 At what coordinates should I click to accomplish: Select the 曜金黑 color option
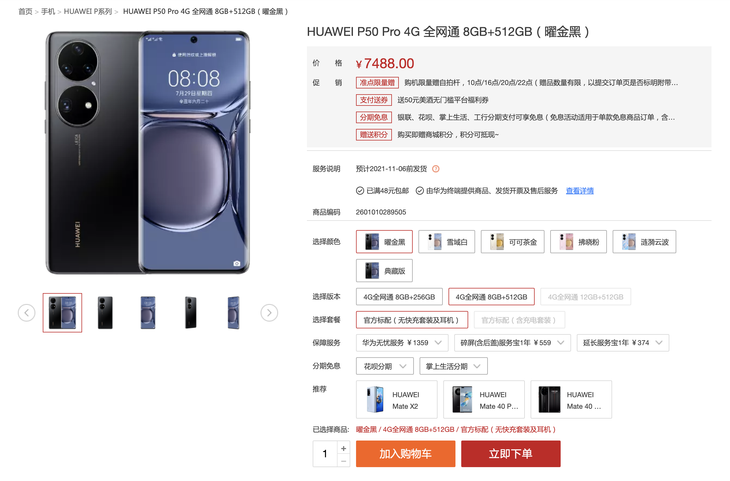pyautogui.click(x=384, y=242)
